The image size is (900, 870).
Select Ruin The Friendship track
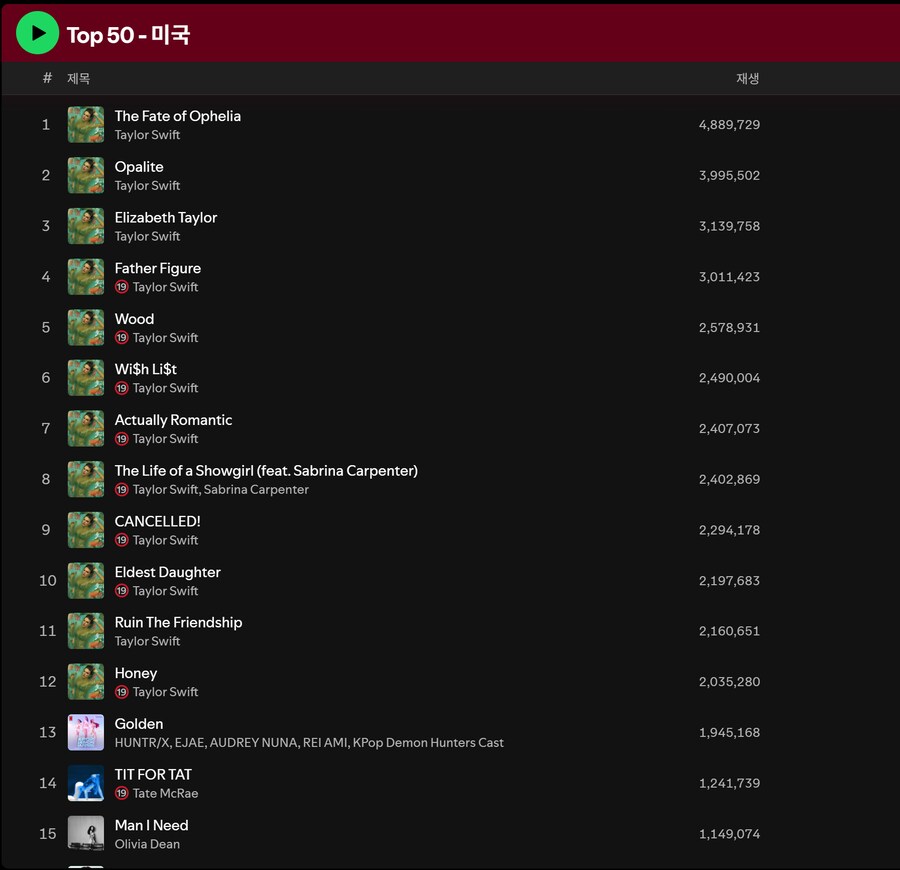(178, 622)
